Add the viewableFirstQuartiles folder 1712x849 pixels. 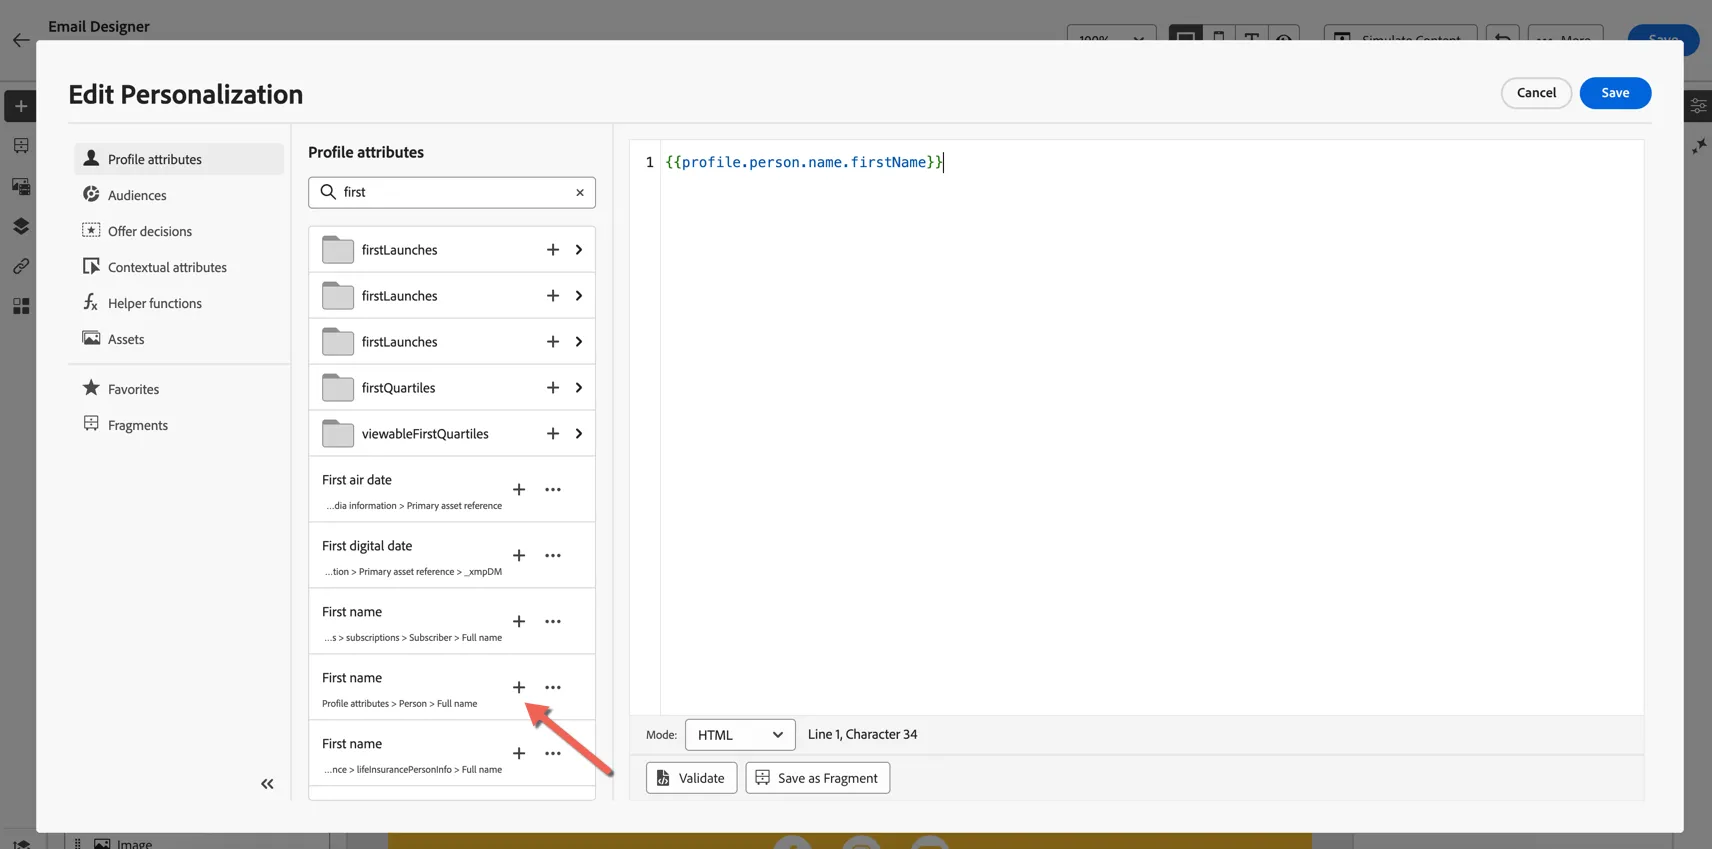coord(553,434)
